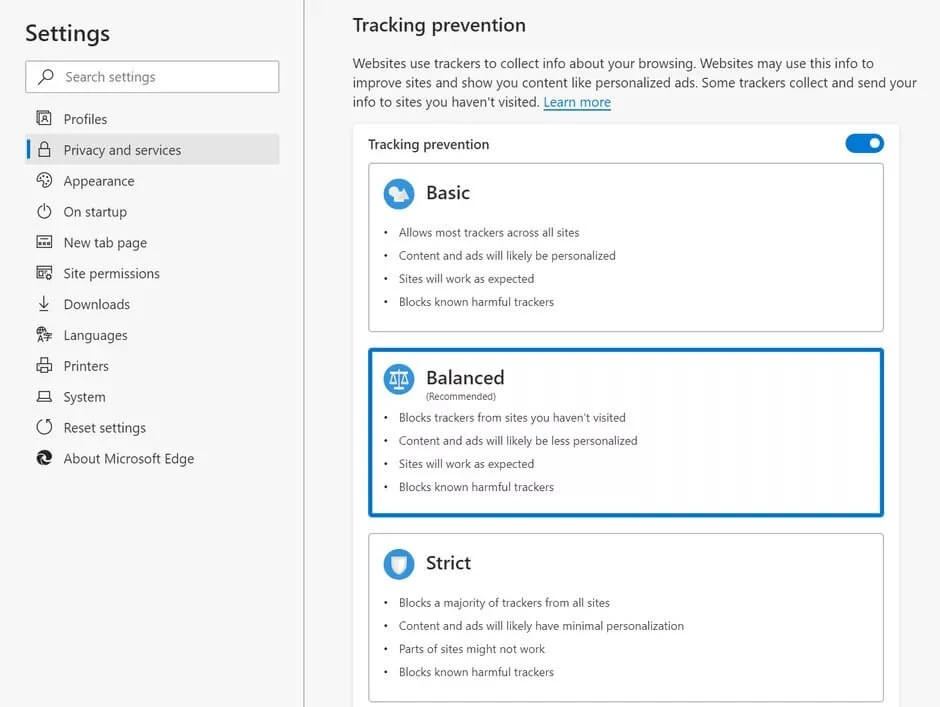Image resolution: width=940 pixels, height=707 pixels.
Task: Disable the Tracking prevention toggle
Action: 863,143
